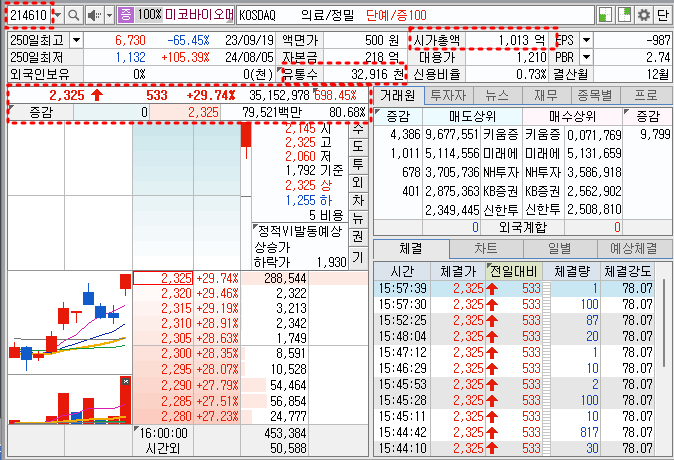Click the 정적VI발동예상 label
The height and width of the screenshot is (460, 674).
(x=300, y=231)
